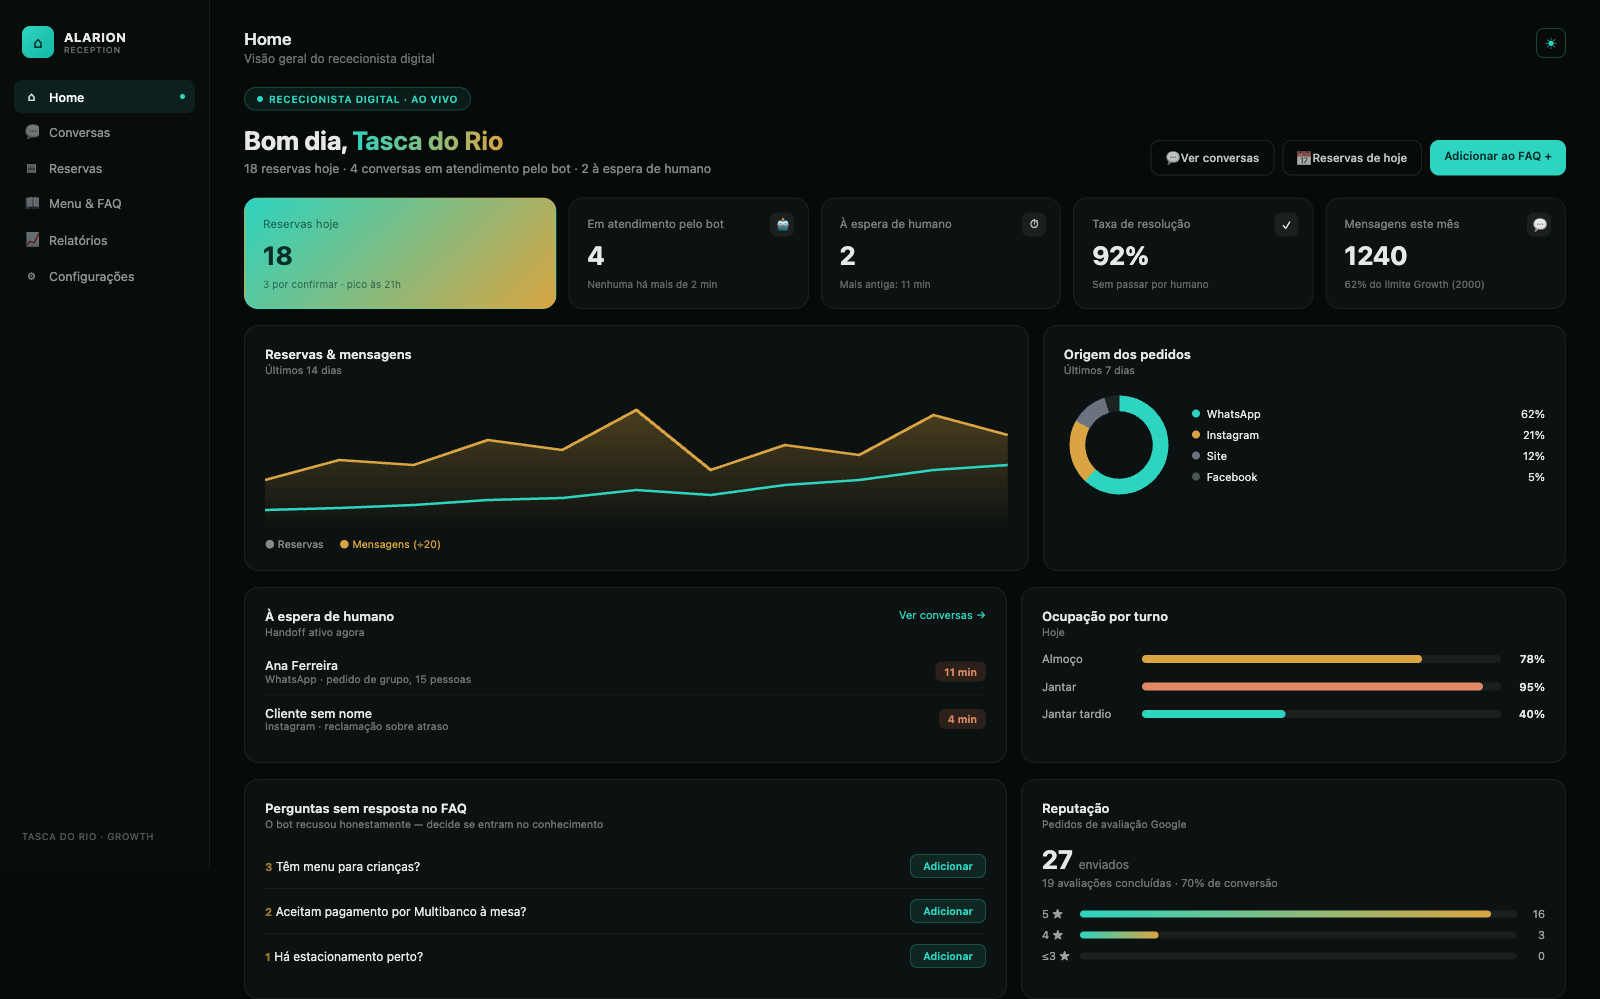Toggle the light/dark theme sun icon
Viewport: 1600px width, 999px height.
[x=1551, y=43]
